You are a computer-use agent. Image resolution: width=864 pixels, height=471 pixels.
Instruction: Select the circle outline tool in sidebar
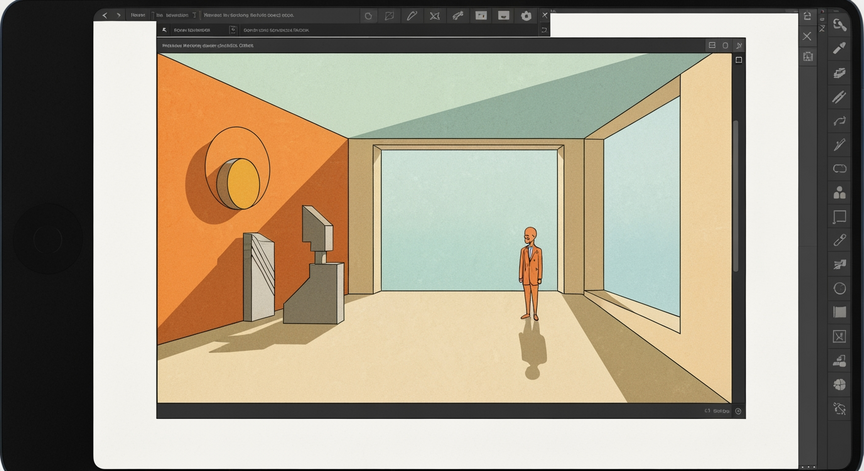[x=839, y=288]
